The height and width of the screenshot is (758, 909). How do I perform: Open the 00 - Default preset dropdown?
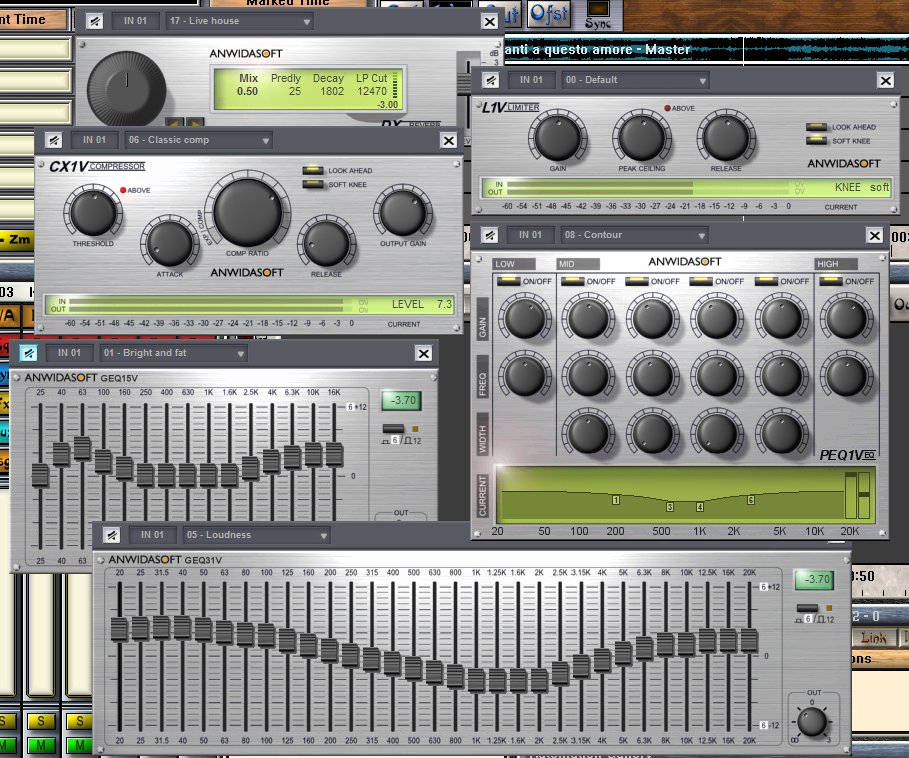635,80
